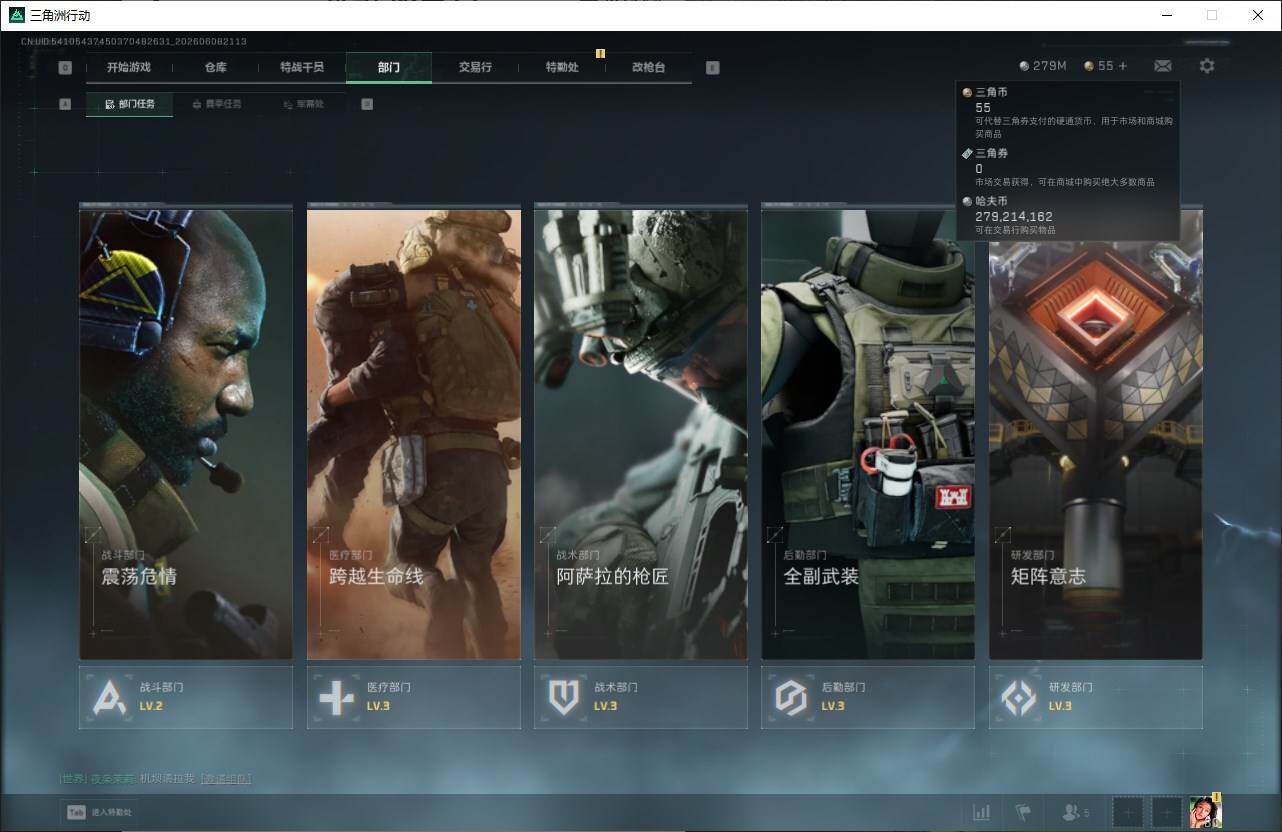Open the bar chart statistics icon

click(981, 813)
